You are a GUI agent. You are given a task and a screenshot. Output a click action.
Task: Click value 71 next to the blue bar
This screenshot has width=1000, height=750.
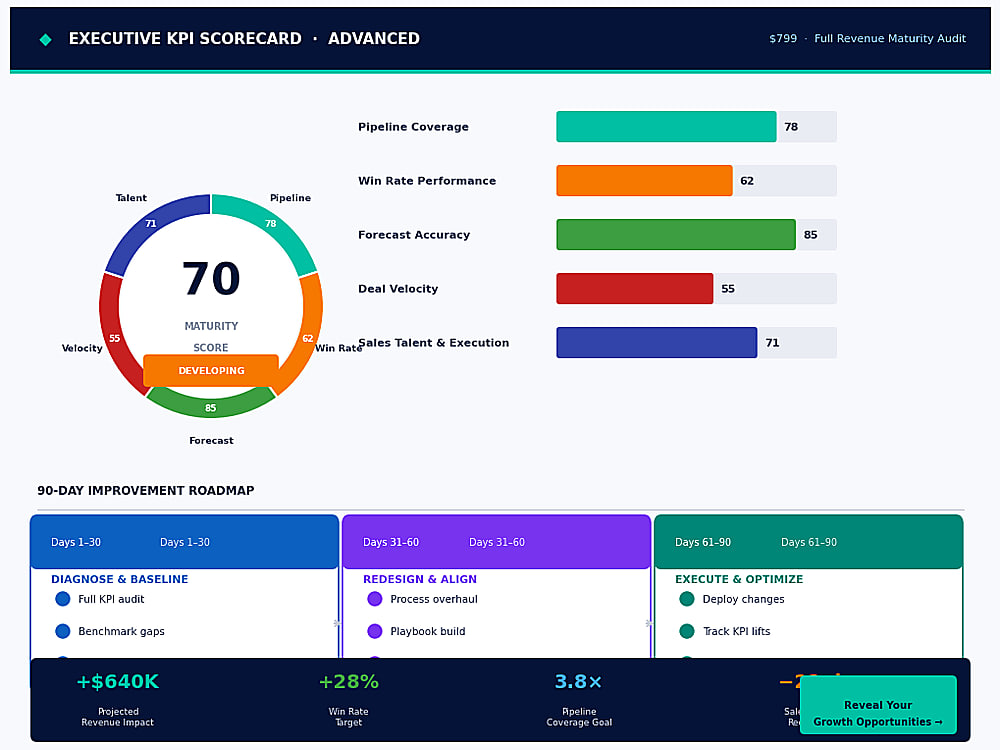(x=772, y=342)
